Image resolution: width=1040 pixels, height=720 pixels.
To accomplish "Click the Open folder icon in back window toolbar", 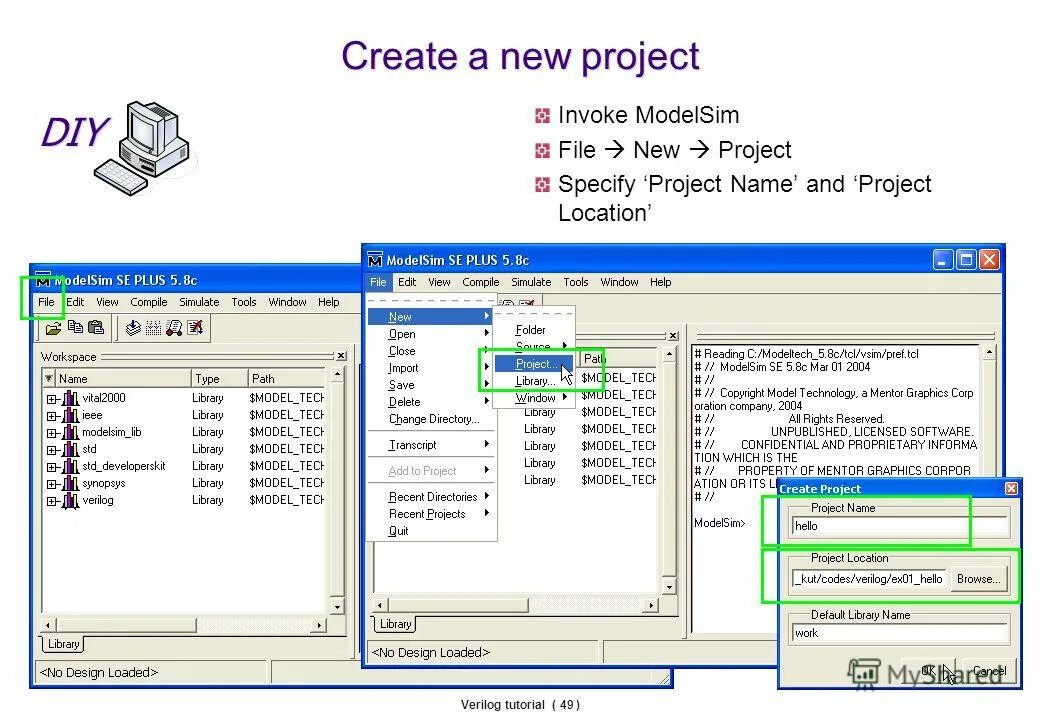I will pos(54,328).
